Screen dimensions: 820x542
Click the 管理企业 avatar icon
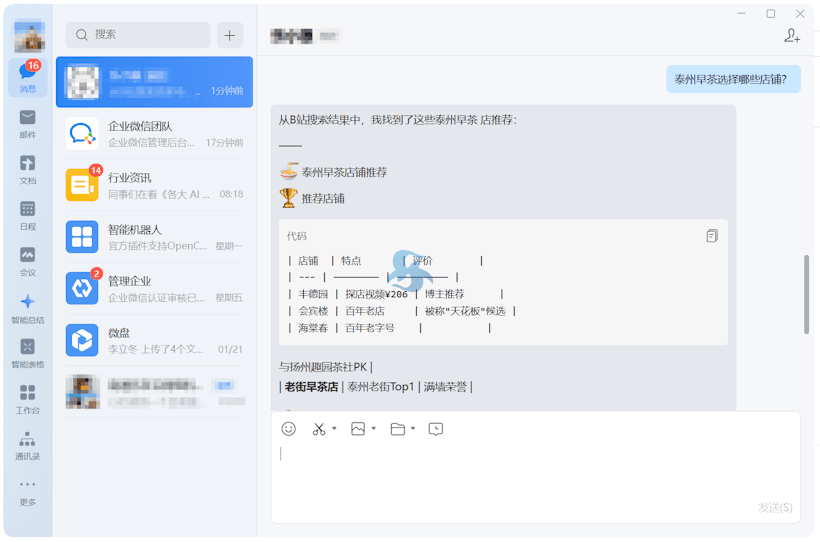(82, 288)
